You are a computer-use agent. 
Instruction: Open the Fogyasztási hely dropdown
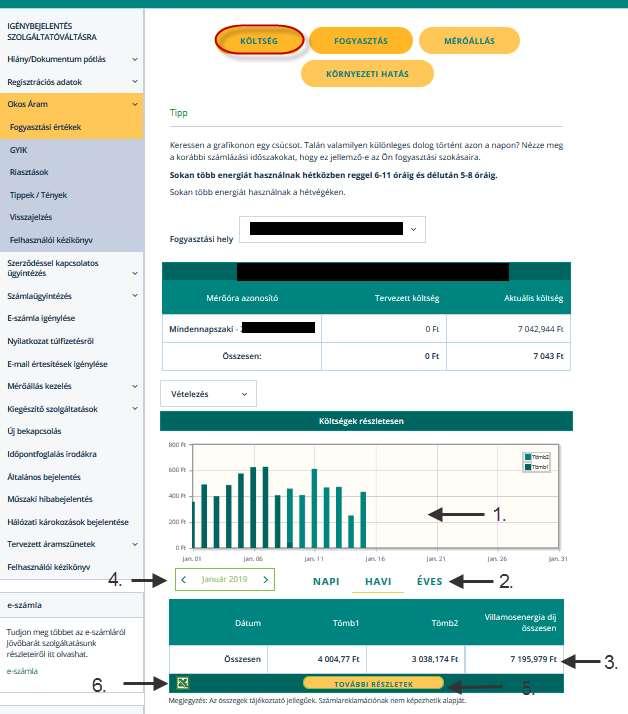(332, 229)
